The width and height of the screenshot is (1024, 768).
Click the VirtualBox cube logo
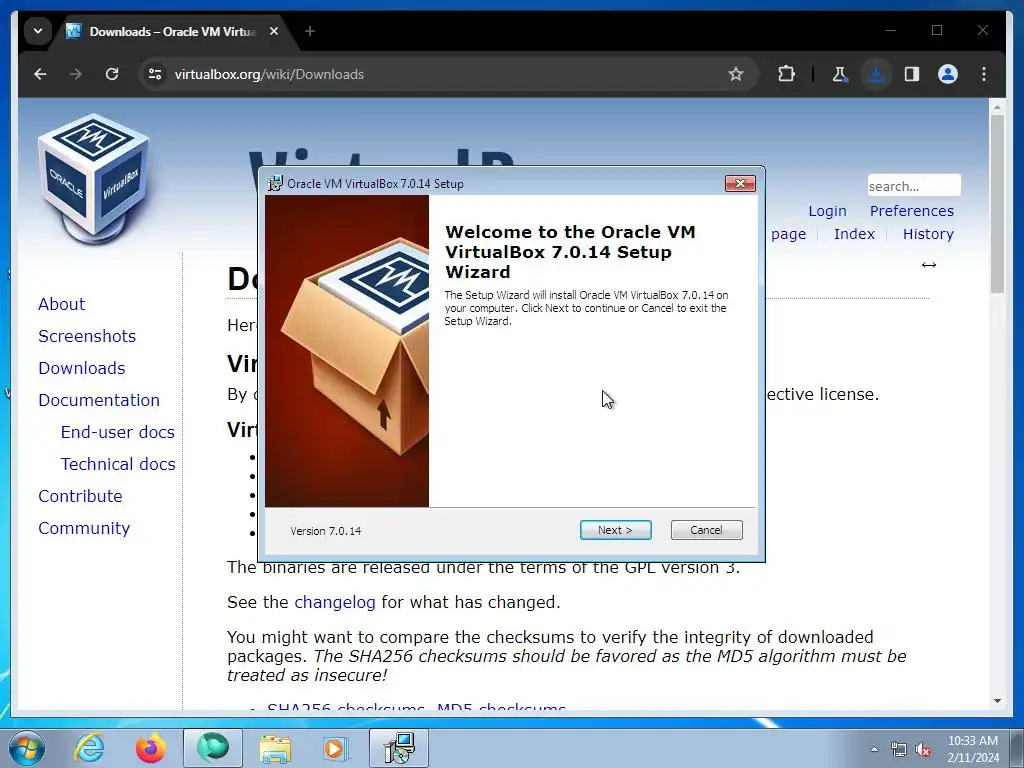tap(95, 178)
